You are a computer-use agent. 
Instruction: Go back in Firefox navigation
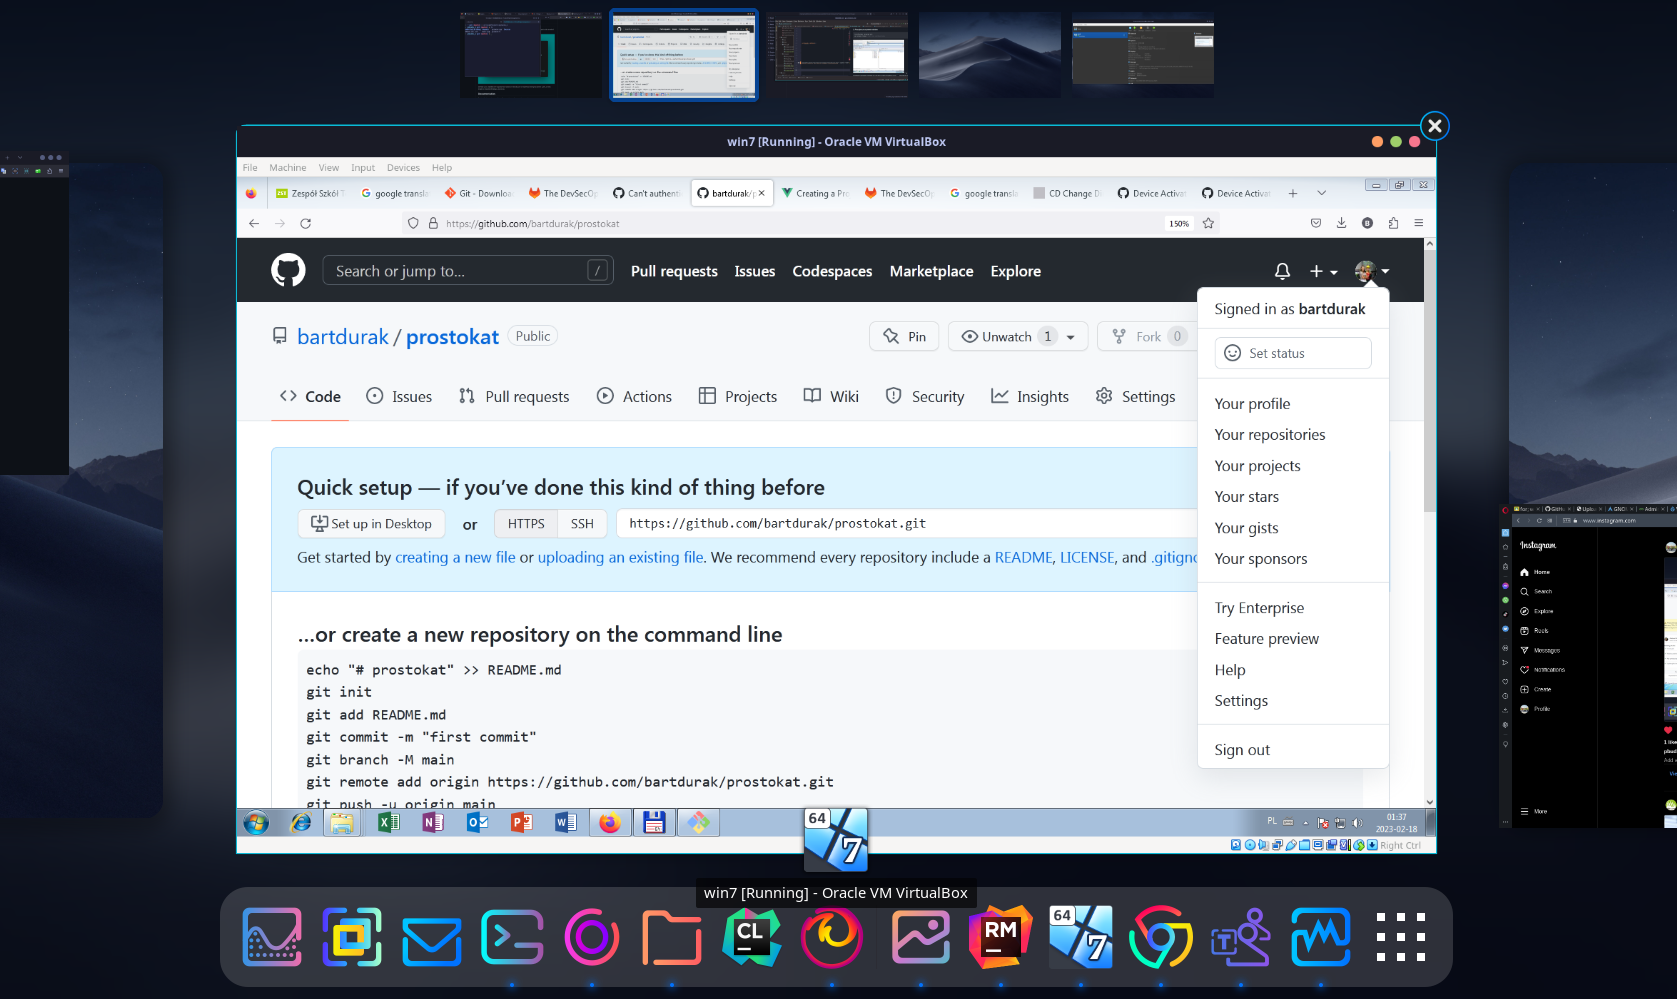(x=254, y=224)
